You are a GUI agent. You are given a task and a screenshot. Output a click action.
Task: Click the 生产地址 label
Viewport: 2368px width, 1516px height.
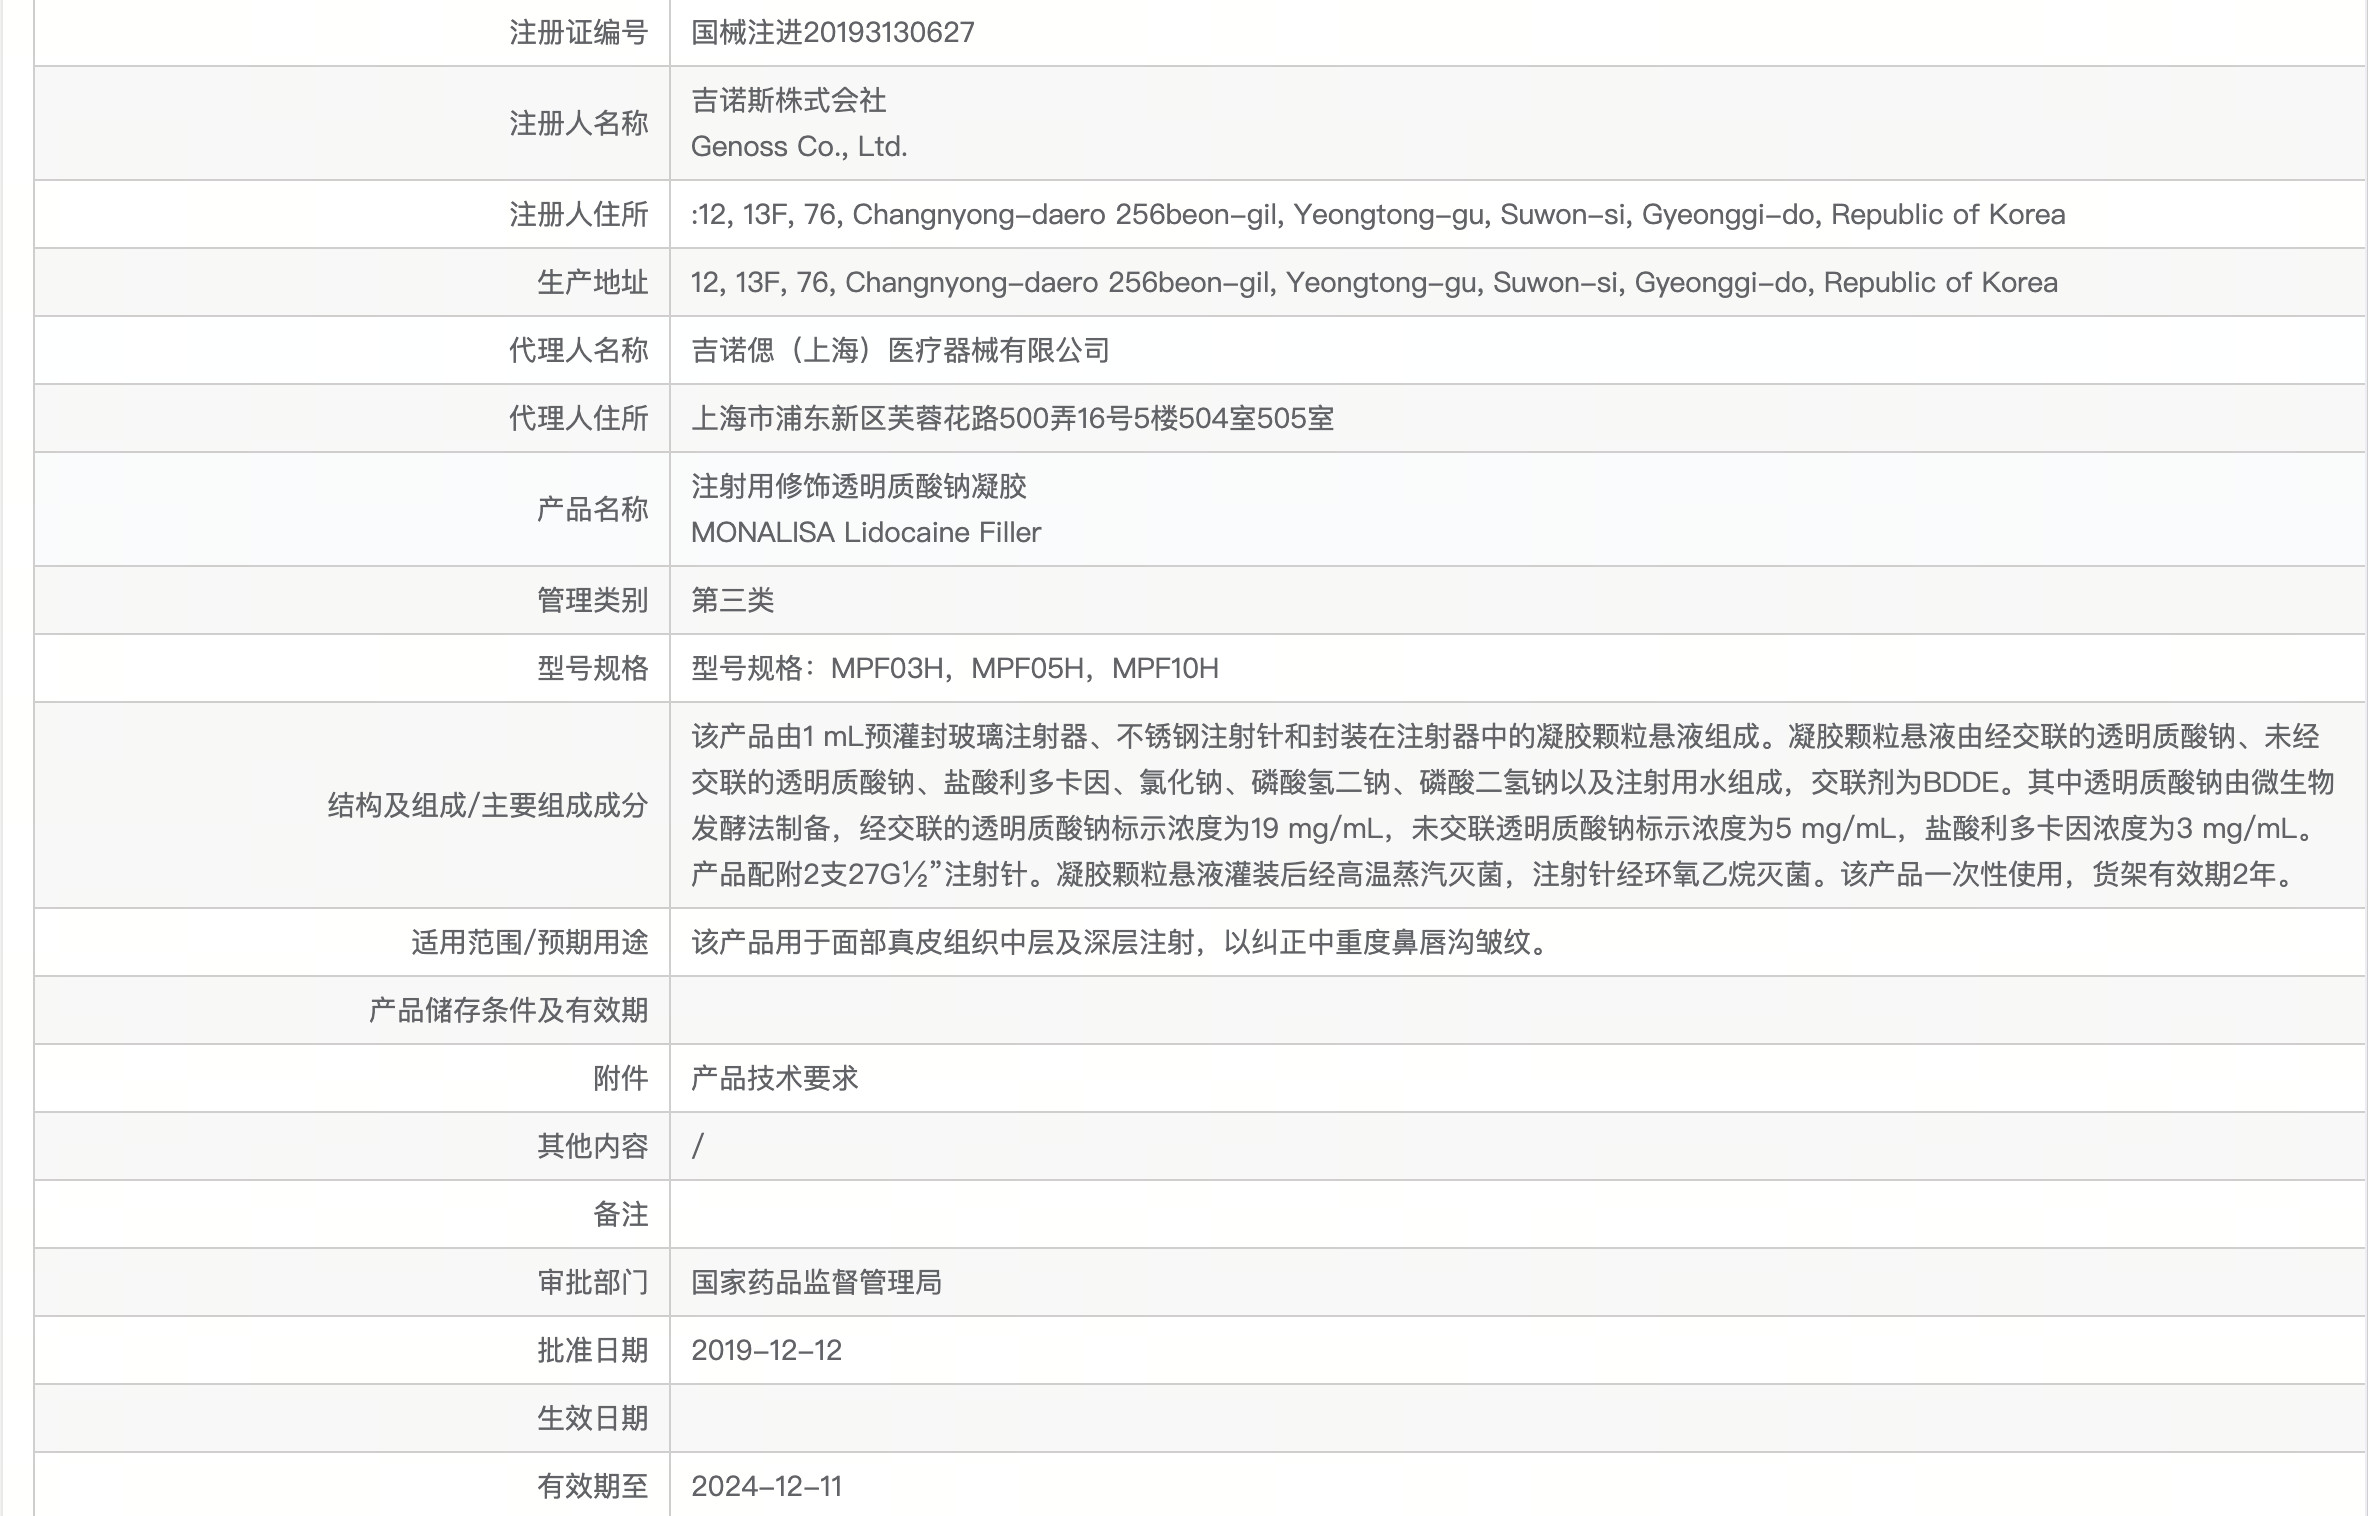pyautogui.click(x=593, y=282)
